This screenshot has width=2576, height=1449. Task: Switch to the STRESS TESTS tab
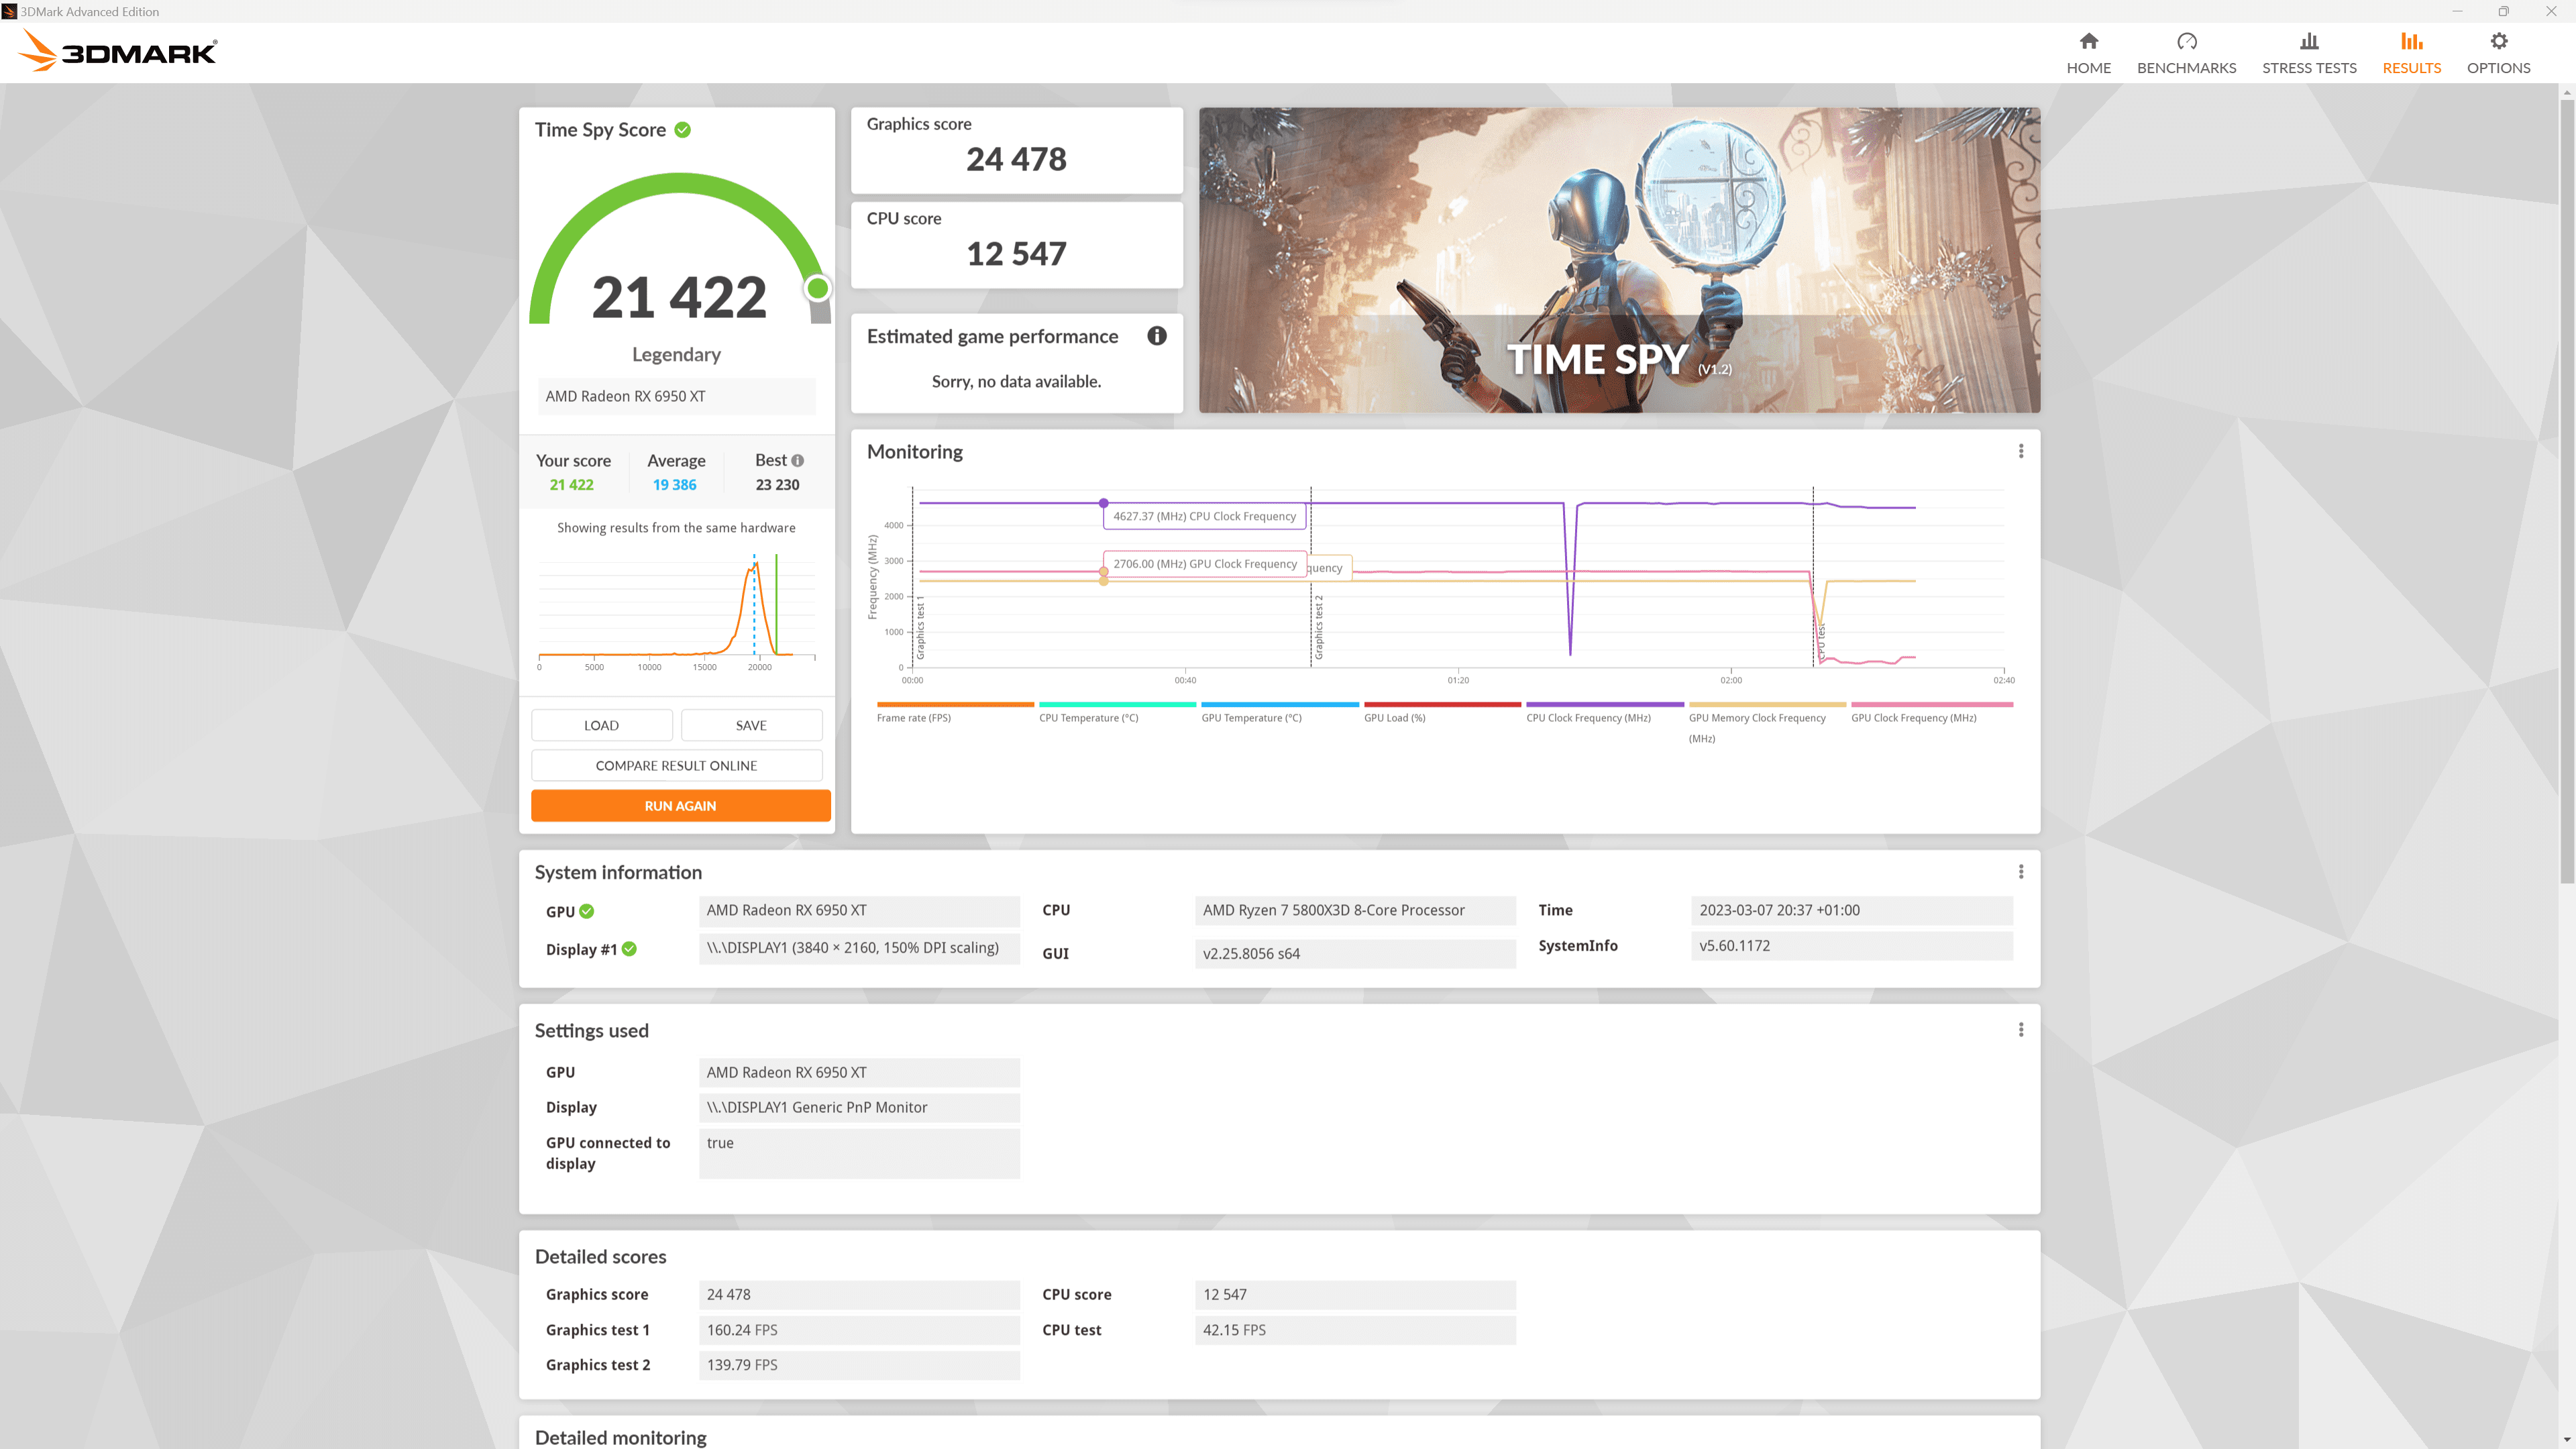click(2309, 53)
